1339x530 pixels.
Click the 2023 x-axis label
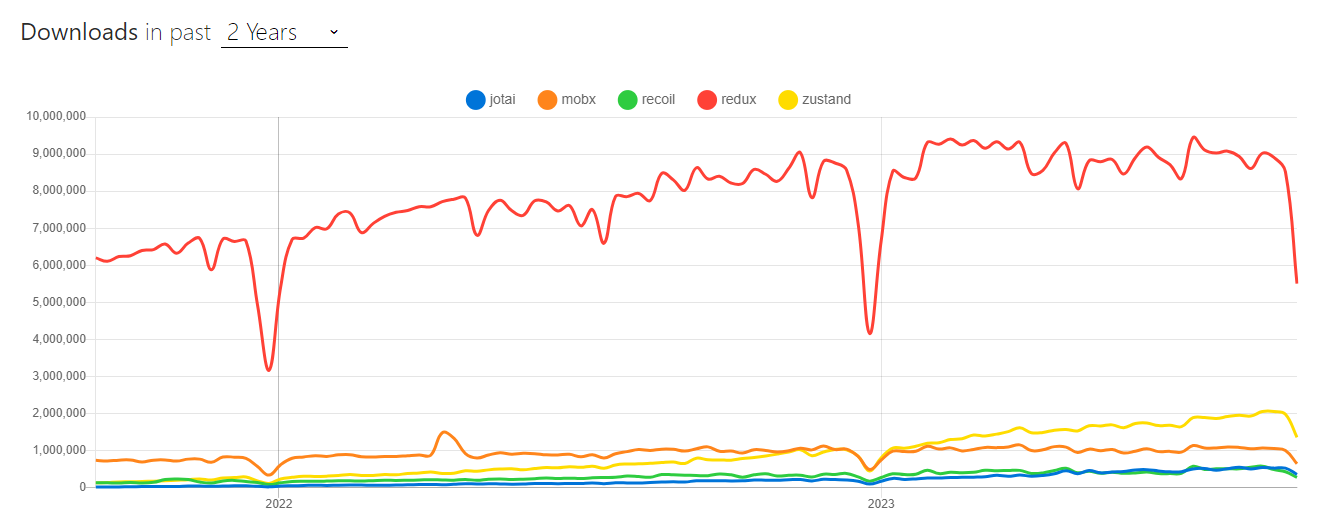pos(881,505)
